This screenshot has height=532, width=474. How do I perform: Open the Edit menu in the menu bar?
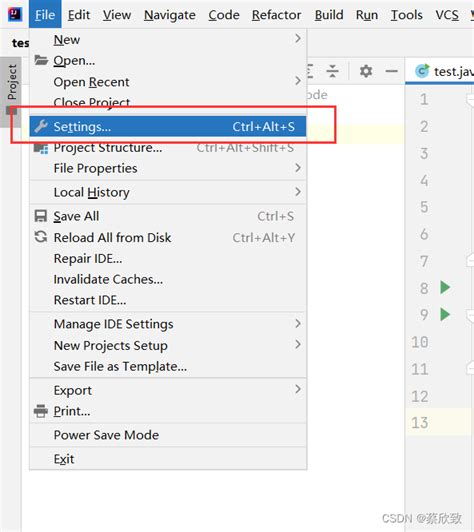click(x=79, y=15)
